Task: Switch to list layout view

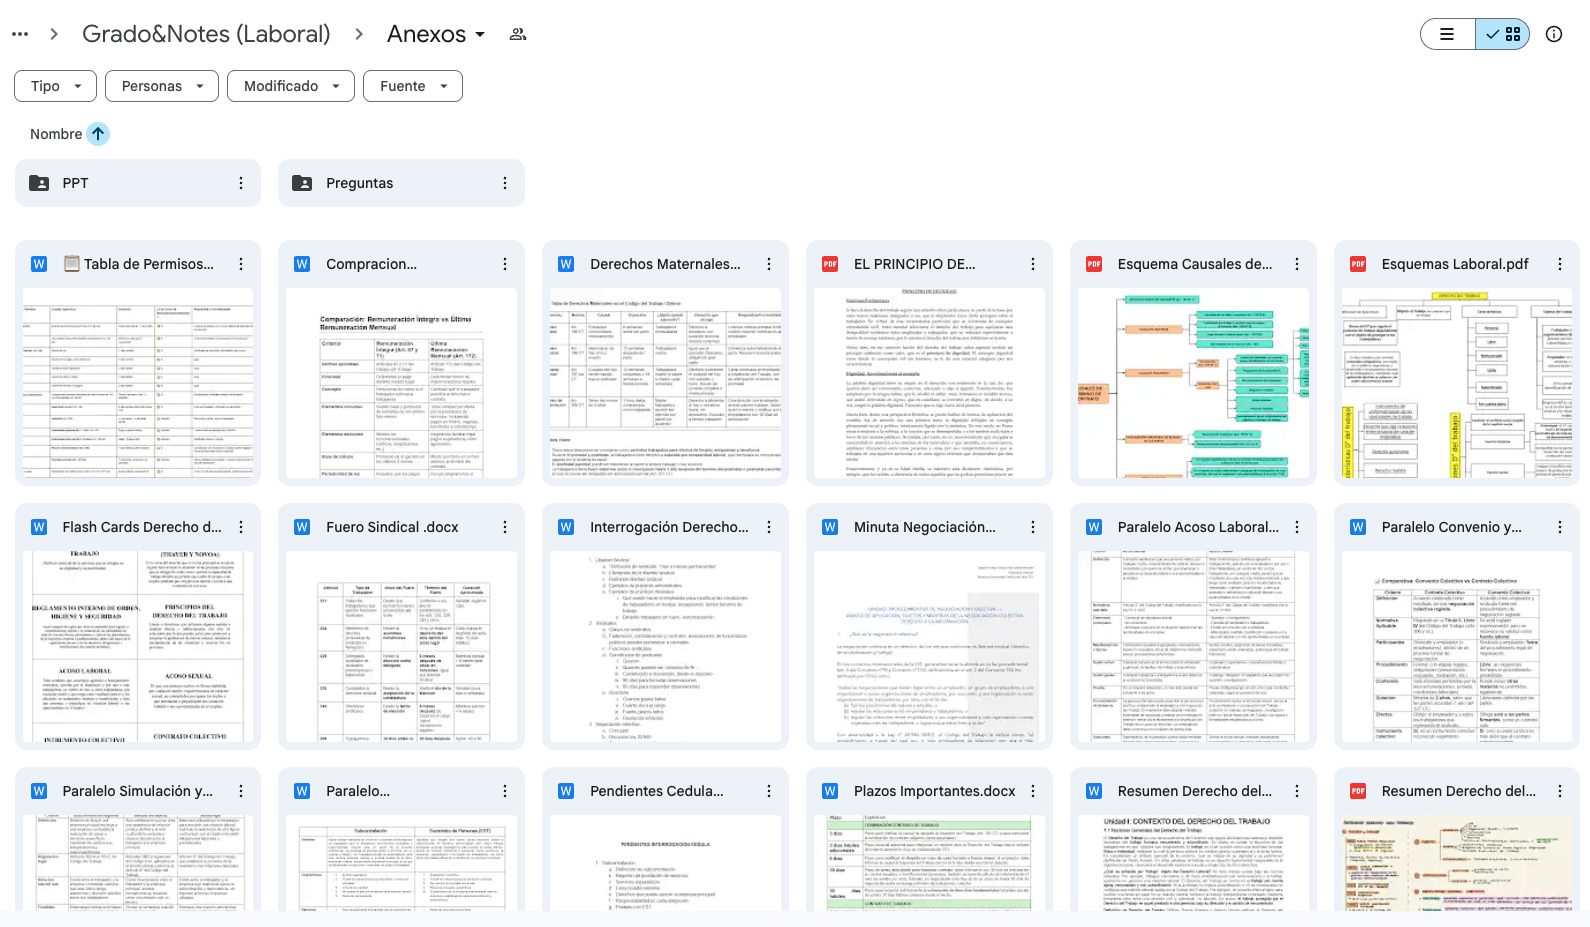Action: 1447,34
